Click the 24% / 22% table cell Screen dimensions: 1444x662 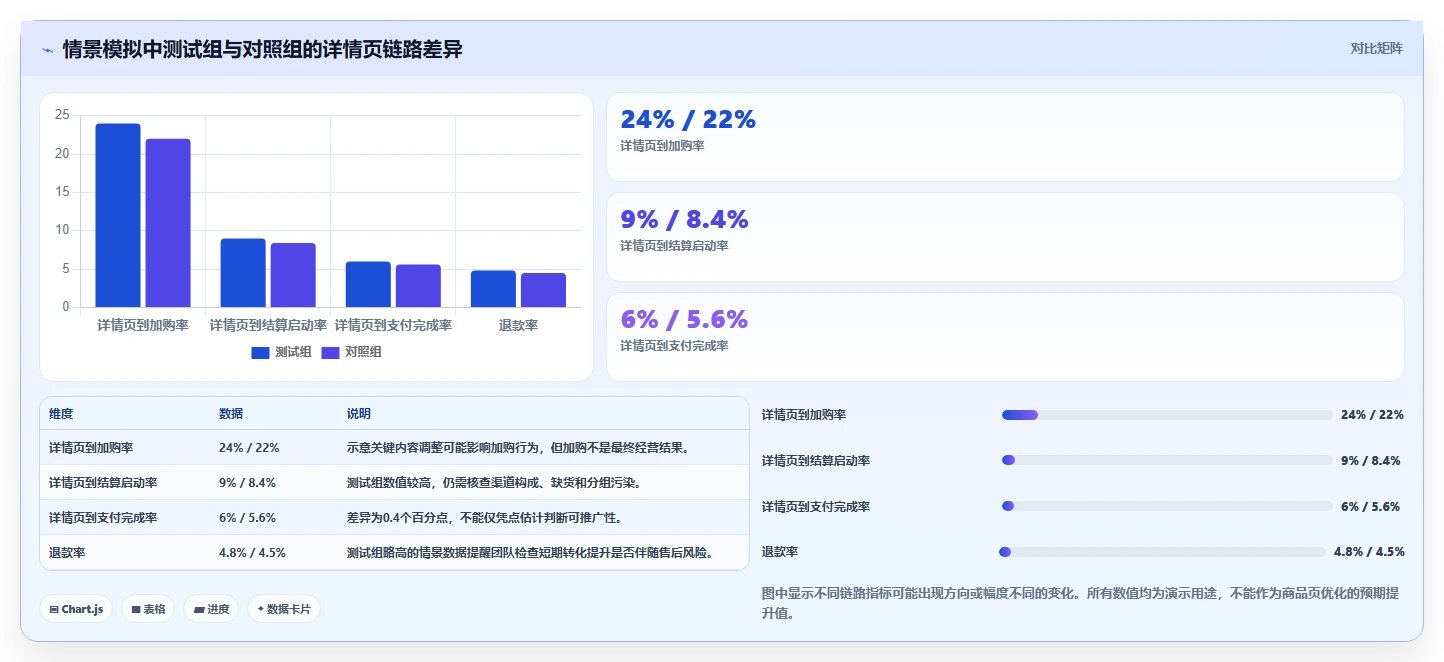(249, 448)
